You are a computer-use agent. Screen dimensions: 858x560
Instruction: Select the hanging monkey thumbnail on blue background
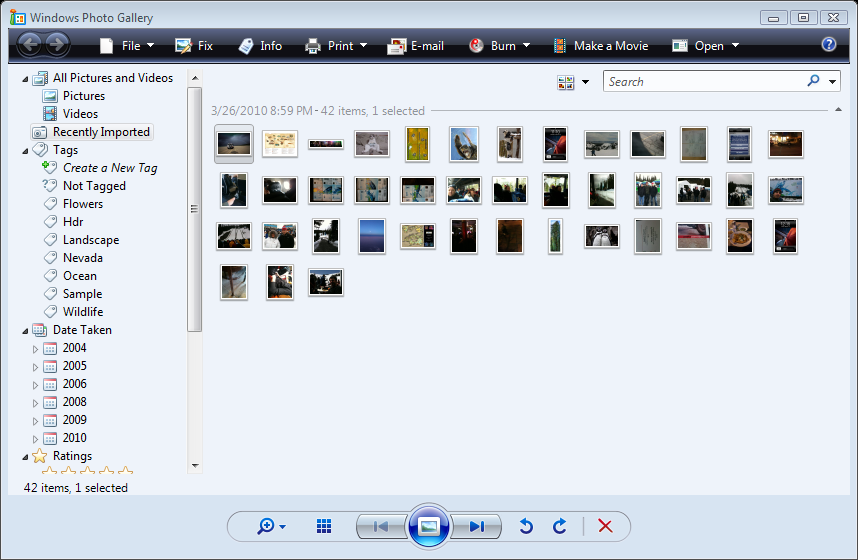pos(464,144)
